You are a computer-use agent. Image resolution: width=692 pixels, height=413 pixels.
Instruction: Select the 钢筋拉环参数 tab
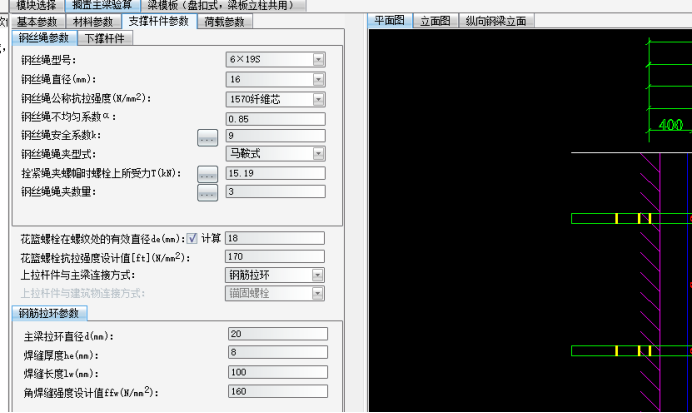(49, 313)
